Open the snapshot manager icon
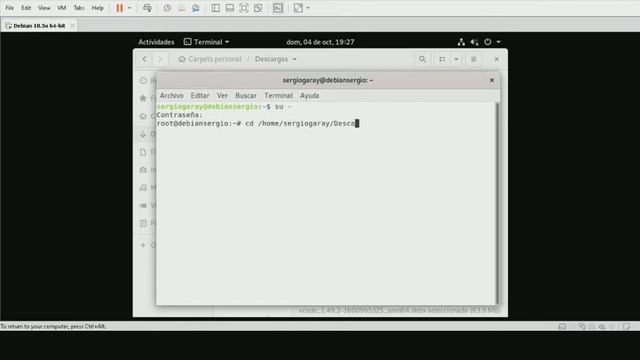The height and width of the screenshot is (360, 640). tap(196, 8)
